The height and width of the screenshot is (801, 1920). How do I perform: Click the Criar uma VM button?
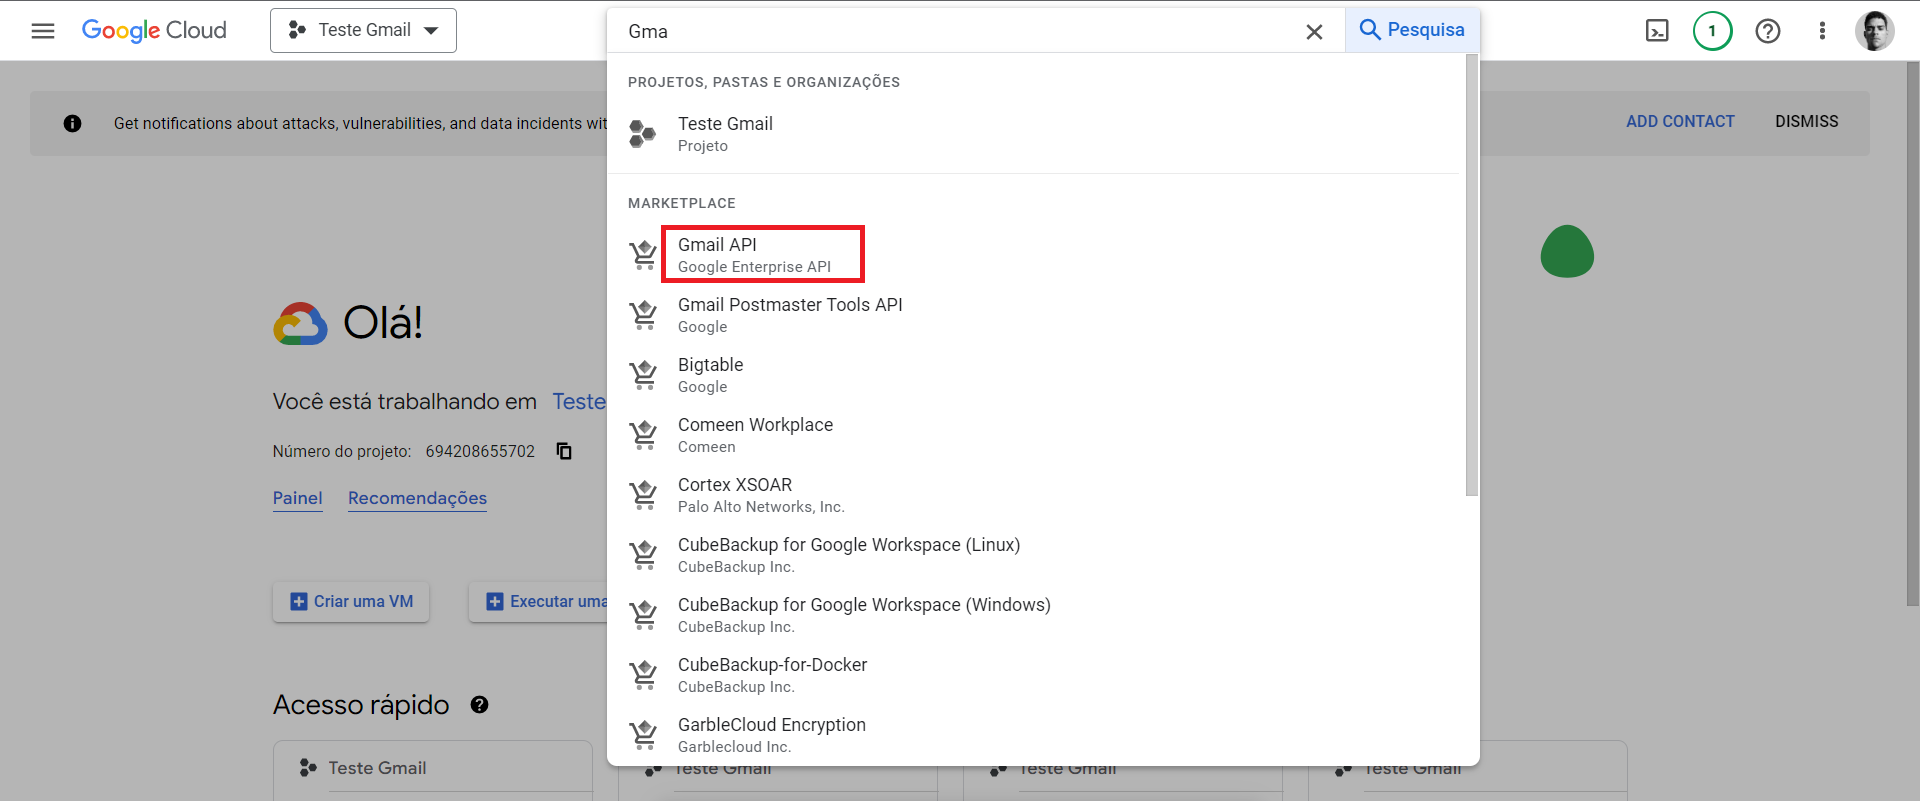pos(351,602)
